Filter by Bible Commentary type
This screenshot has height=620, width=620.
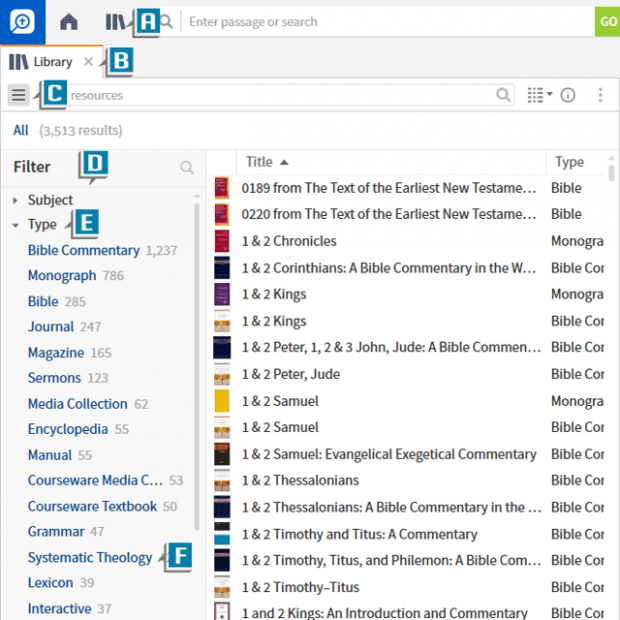tap(83, 251)
